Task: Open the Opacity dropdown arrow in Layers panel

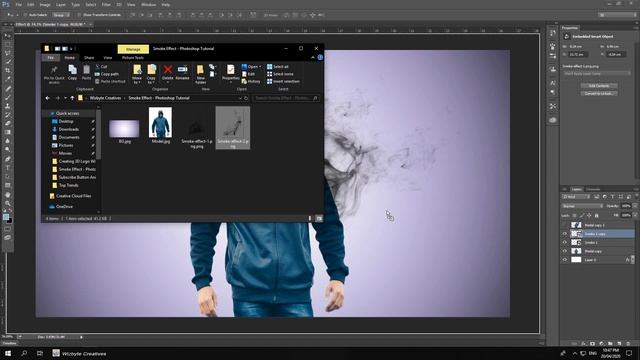Action: click(x=635, y=206)
